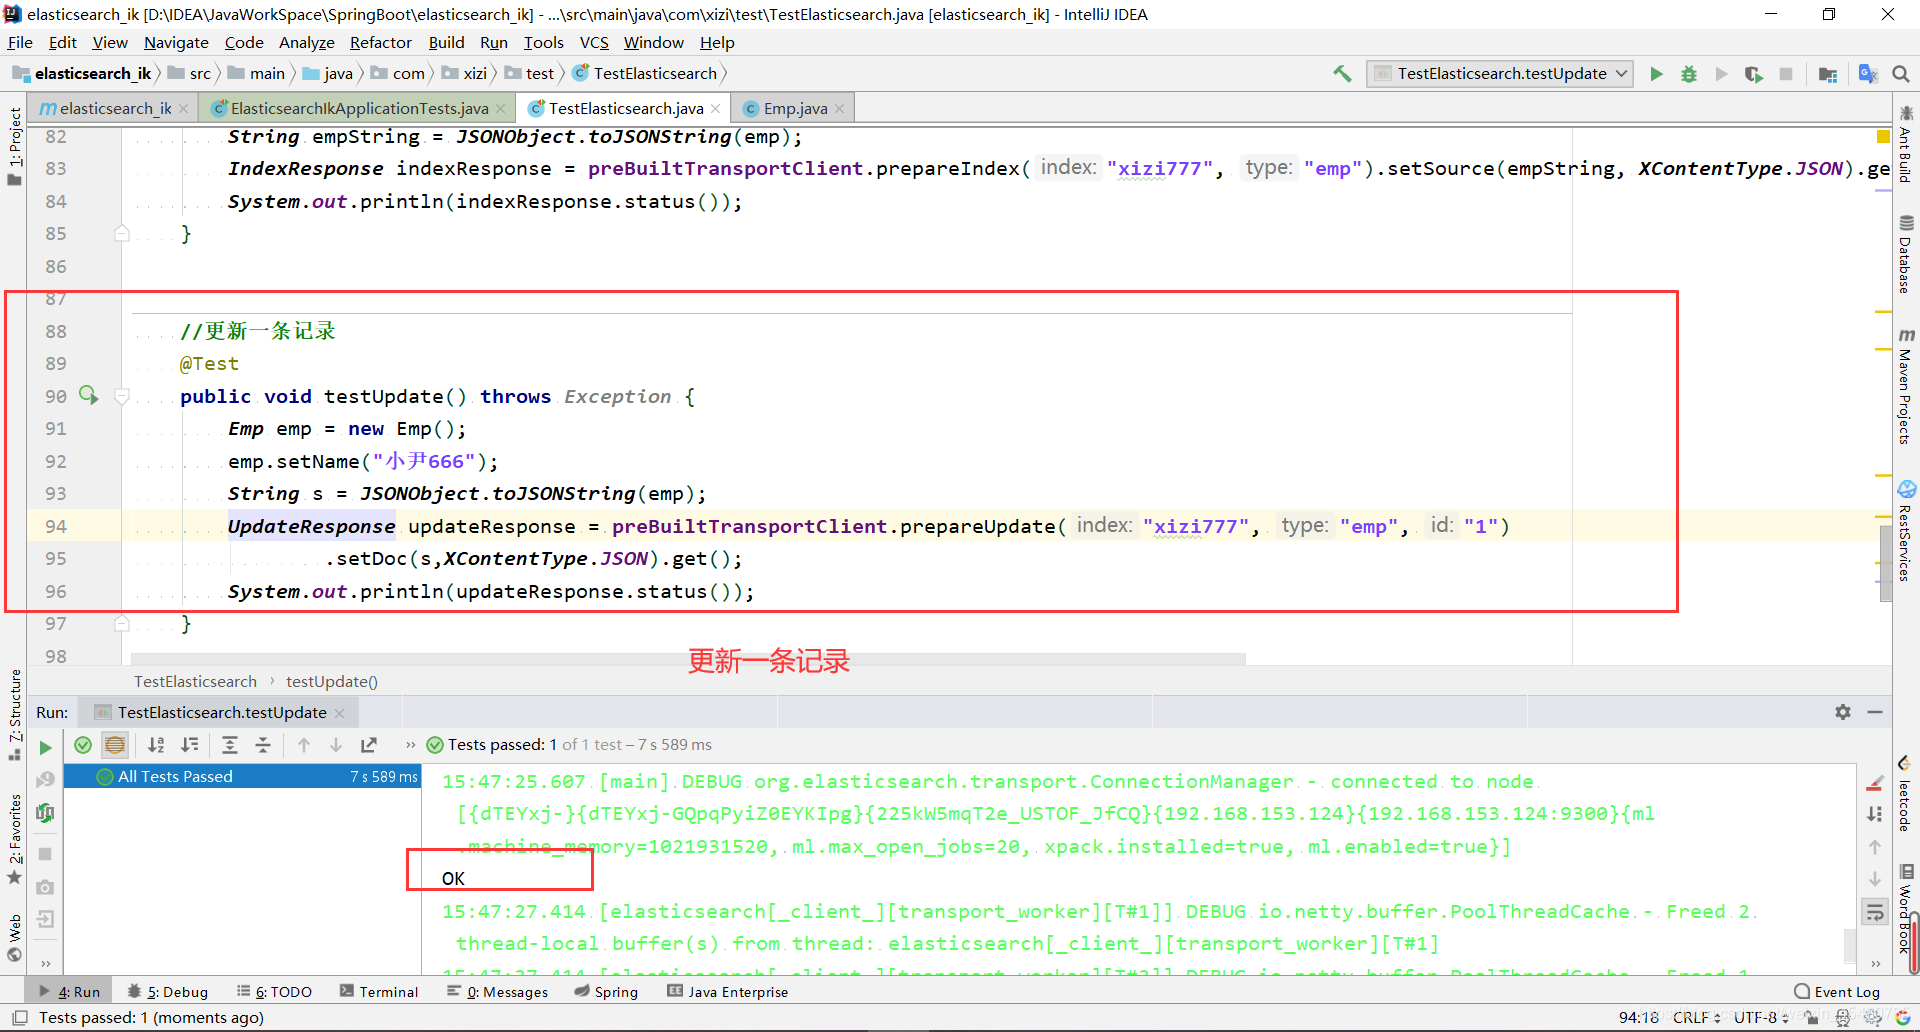Viewport: 1920px width, 1032px height.
Task: Run the selected configuration from the top toolbar
Action: pyautogui.click(x=1656, y=74)
